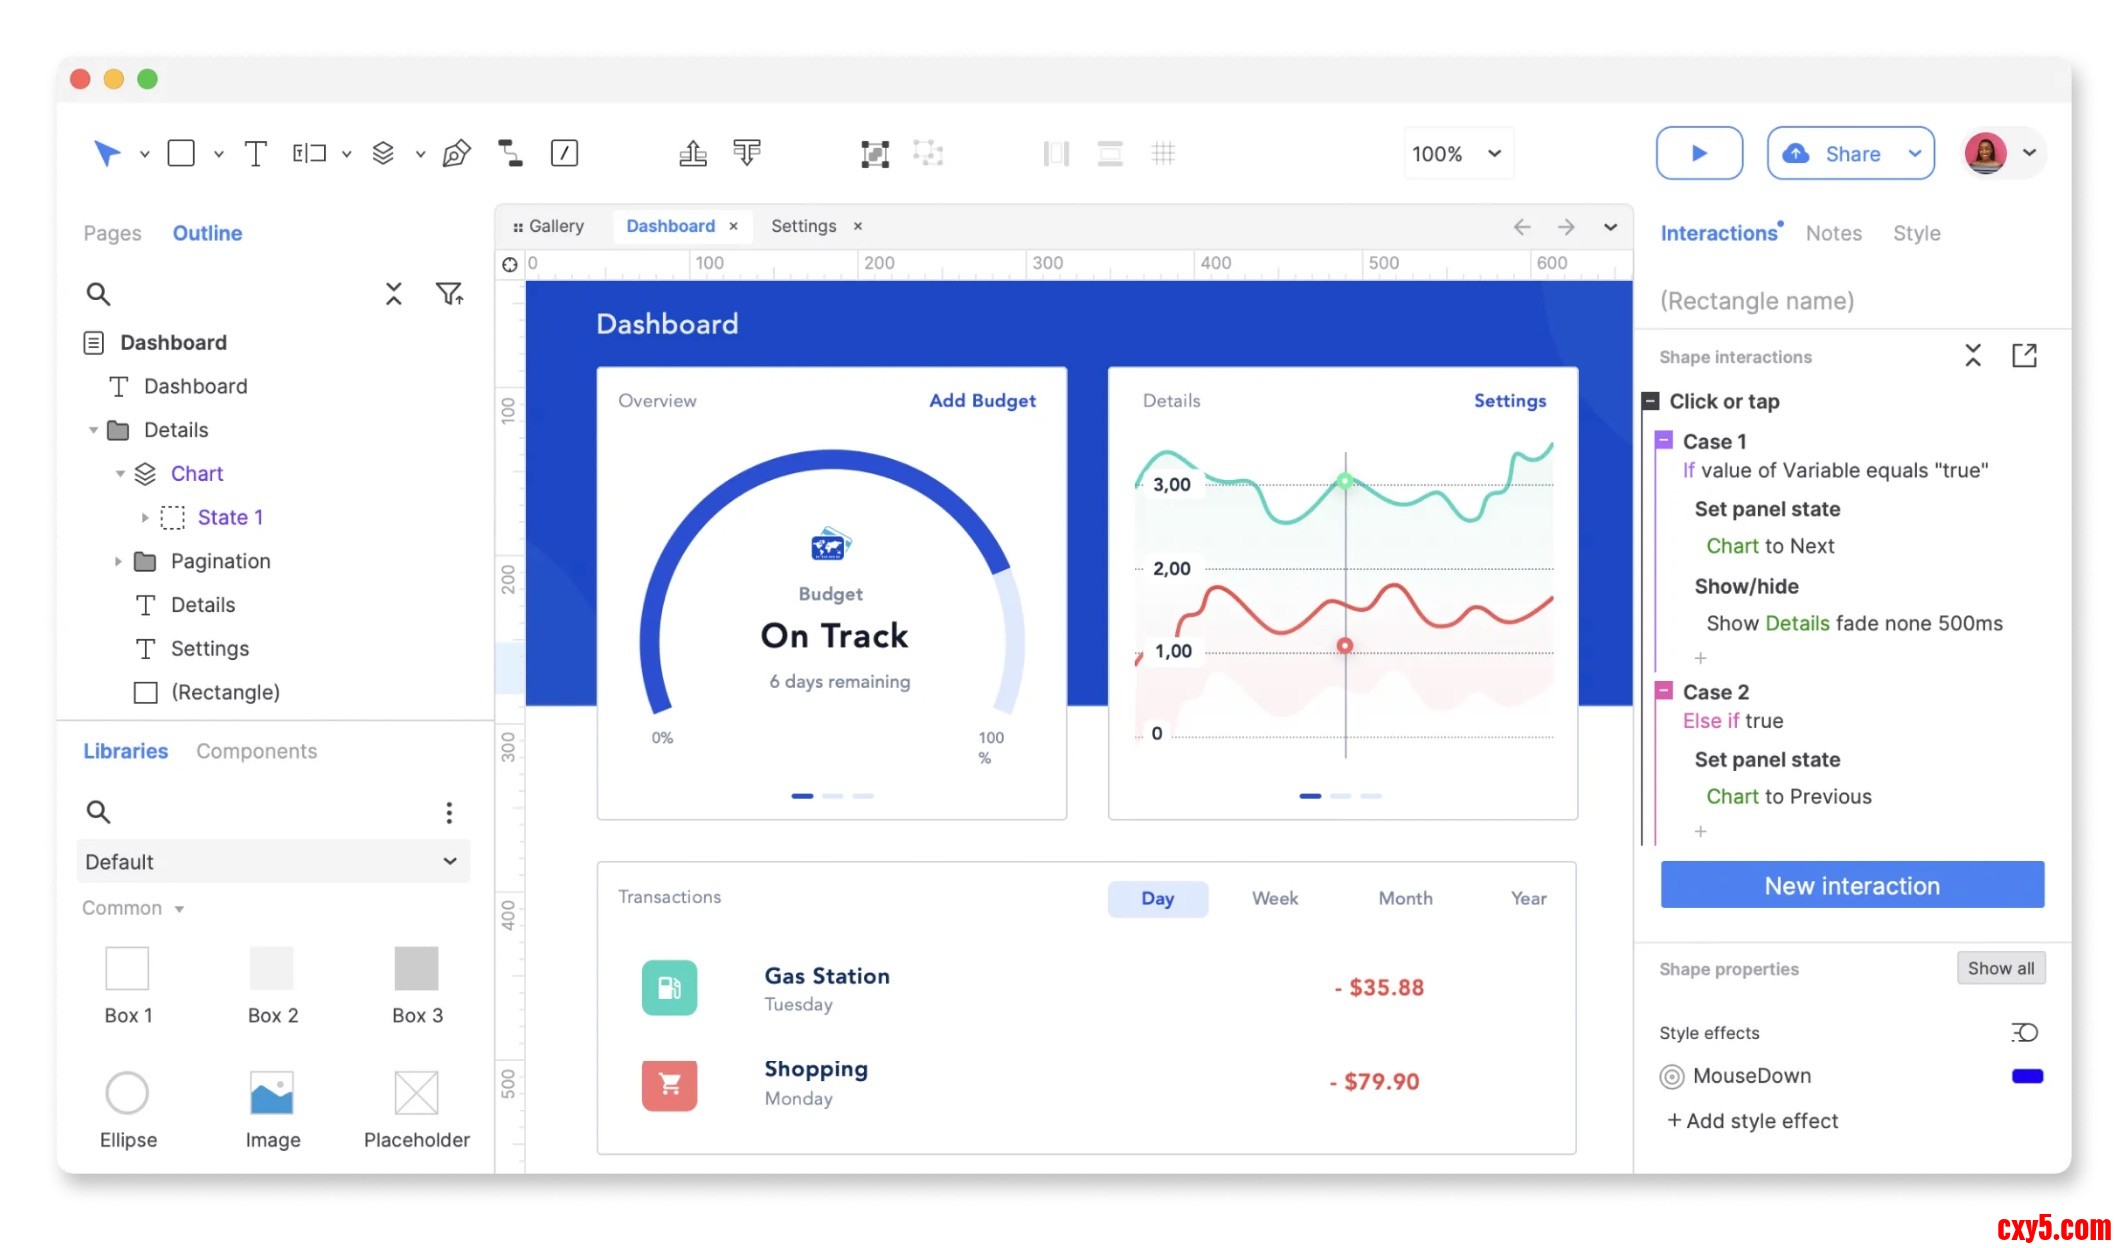Open the filter icon in Outline panel

click(x=449, y=294)
